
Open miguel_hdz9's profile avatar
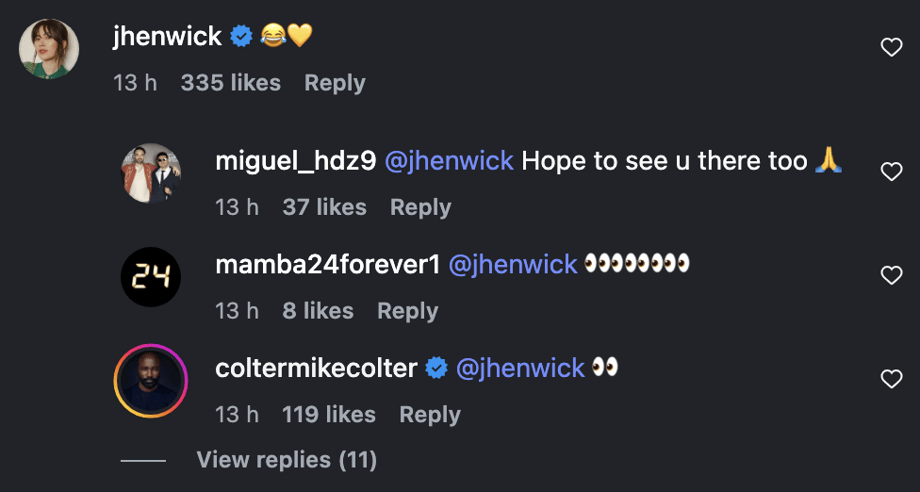[151, 173]
